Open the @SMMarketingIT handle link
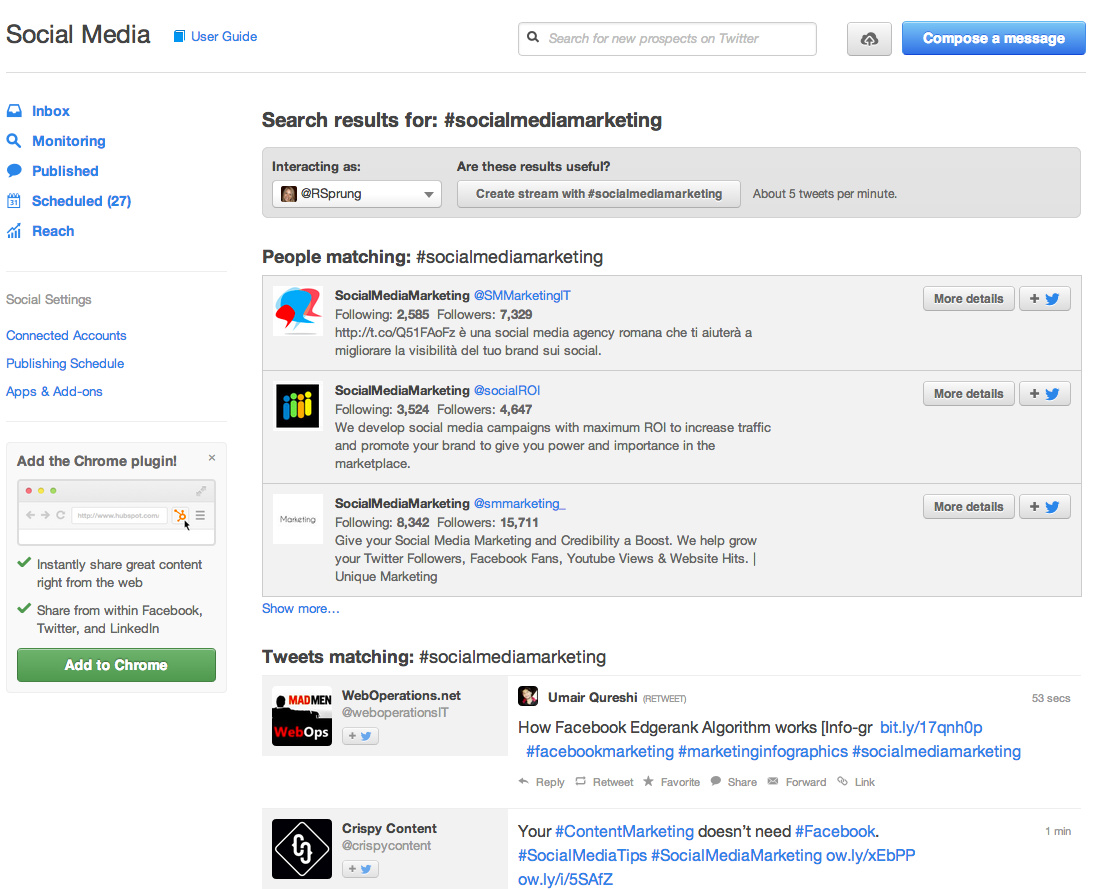Screen dimensions: 1094x889 tap(522, 295)
